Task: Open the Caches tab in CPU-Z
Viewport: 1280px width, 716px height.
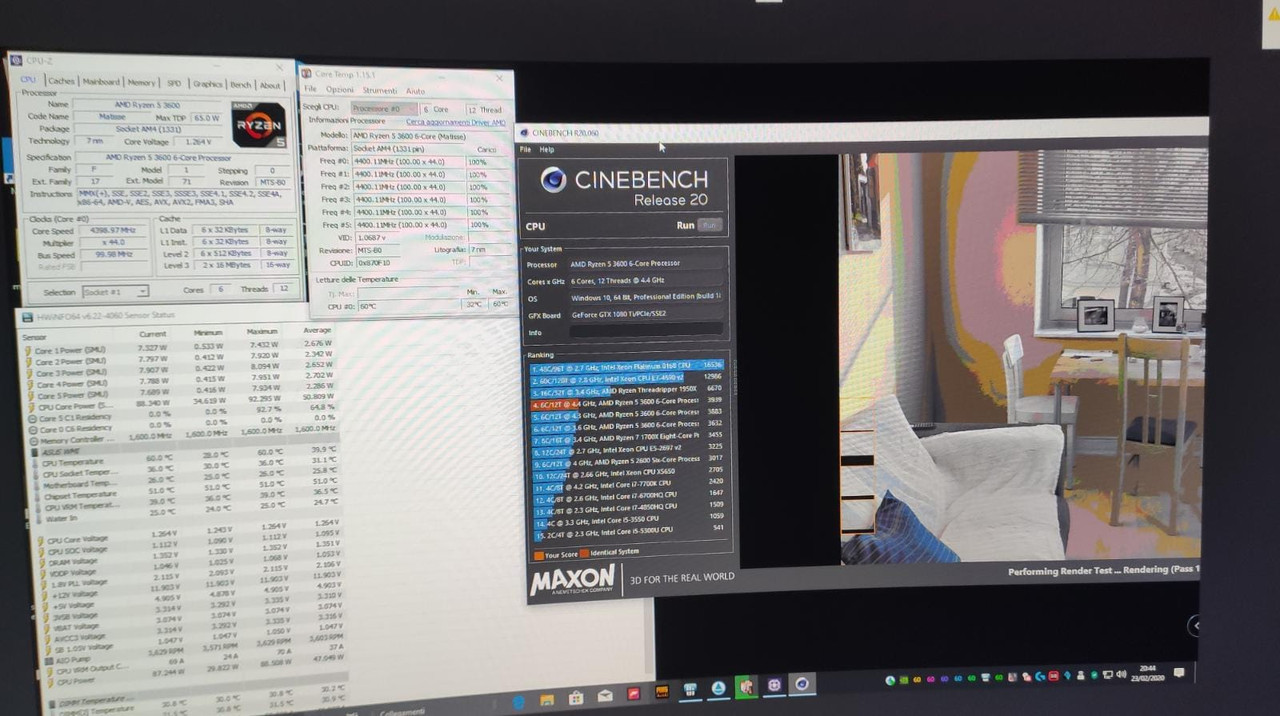Action: coord(61,81)
